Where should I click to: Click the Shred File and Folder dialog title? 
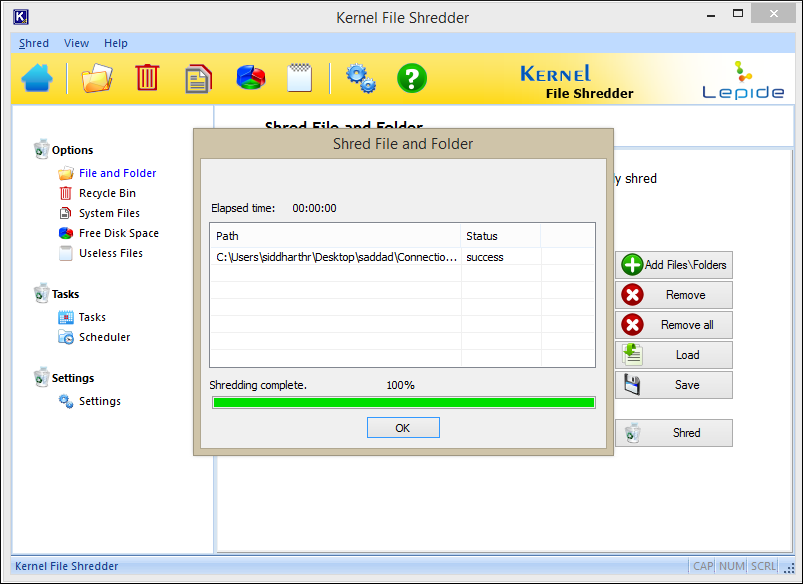click(x=403, y=144)
